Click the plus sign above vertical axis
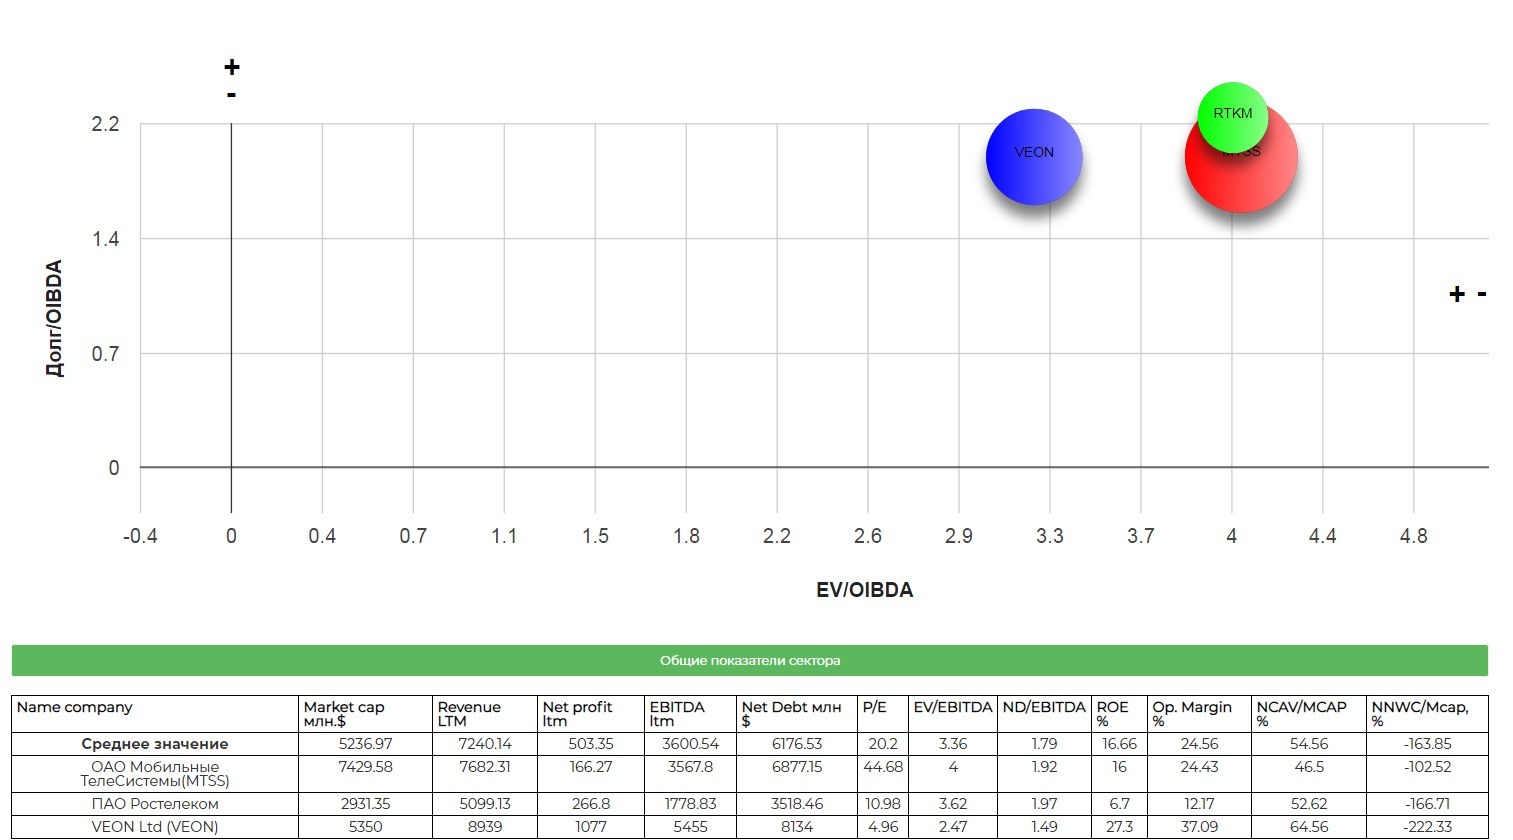This screenshot has height=840, width=1513. [x=232, y=67]
